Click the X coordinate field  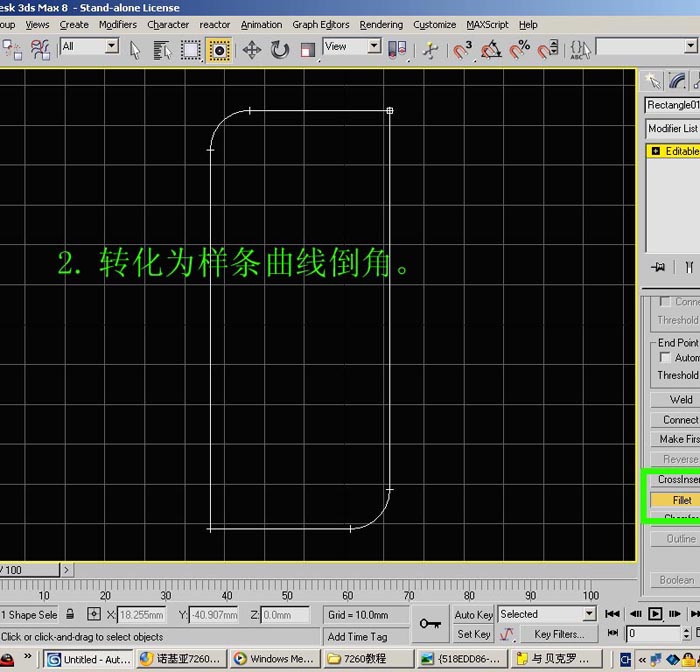click(x=141, y=615)
